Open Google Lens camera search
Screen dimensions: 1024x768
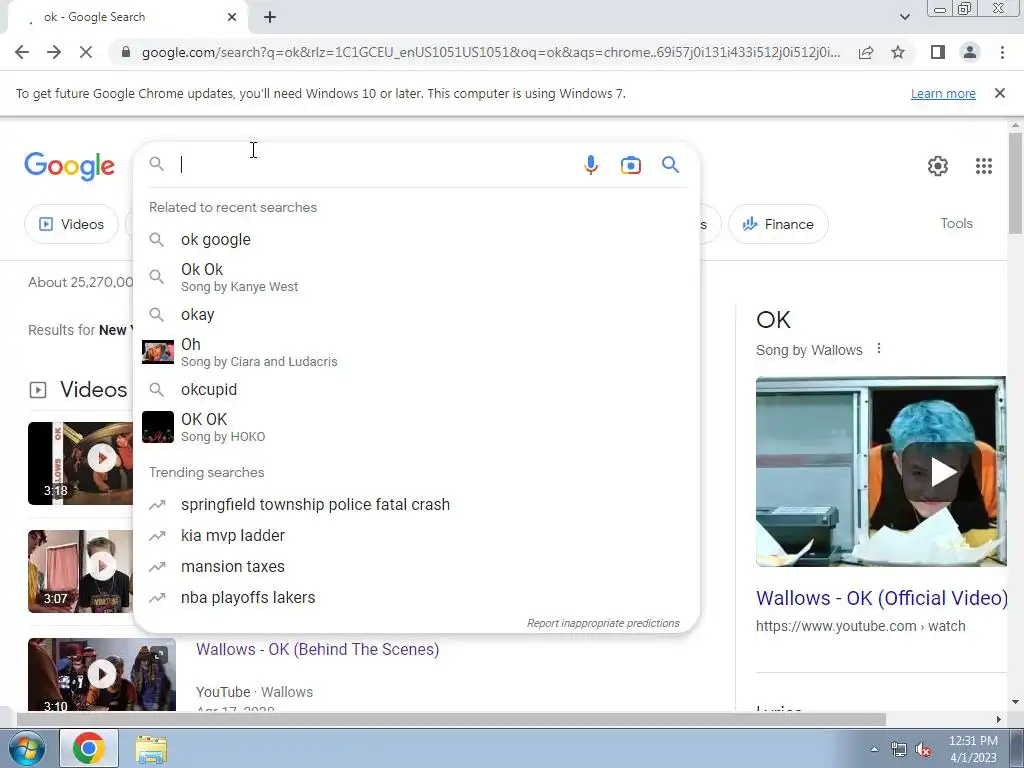click(x=630, y=165)
